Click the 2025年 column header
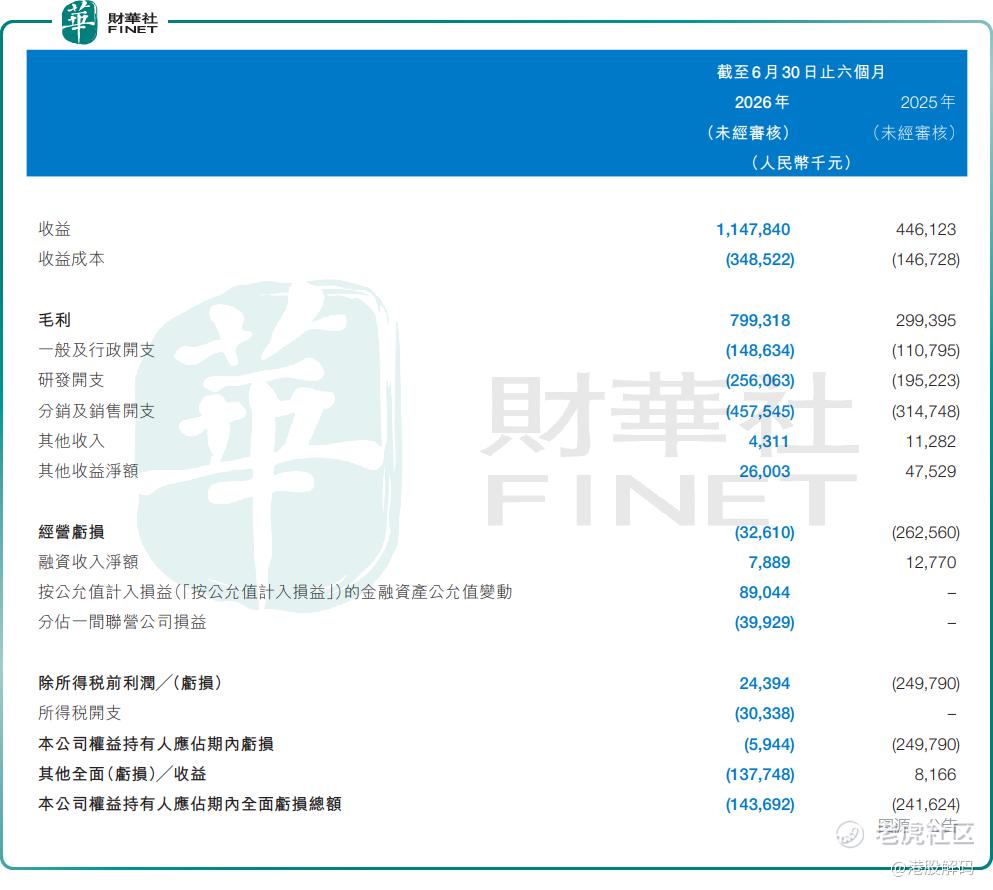 pos(928,102)
